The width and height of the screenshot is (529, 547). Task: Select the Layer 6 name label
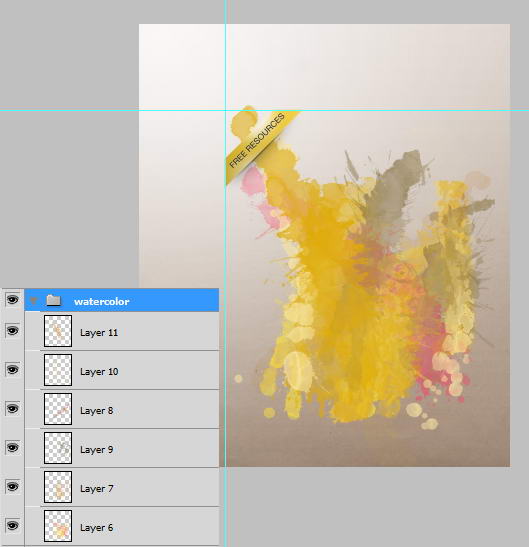[x=97, y=528]
